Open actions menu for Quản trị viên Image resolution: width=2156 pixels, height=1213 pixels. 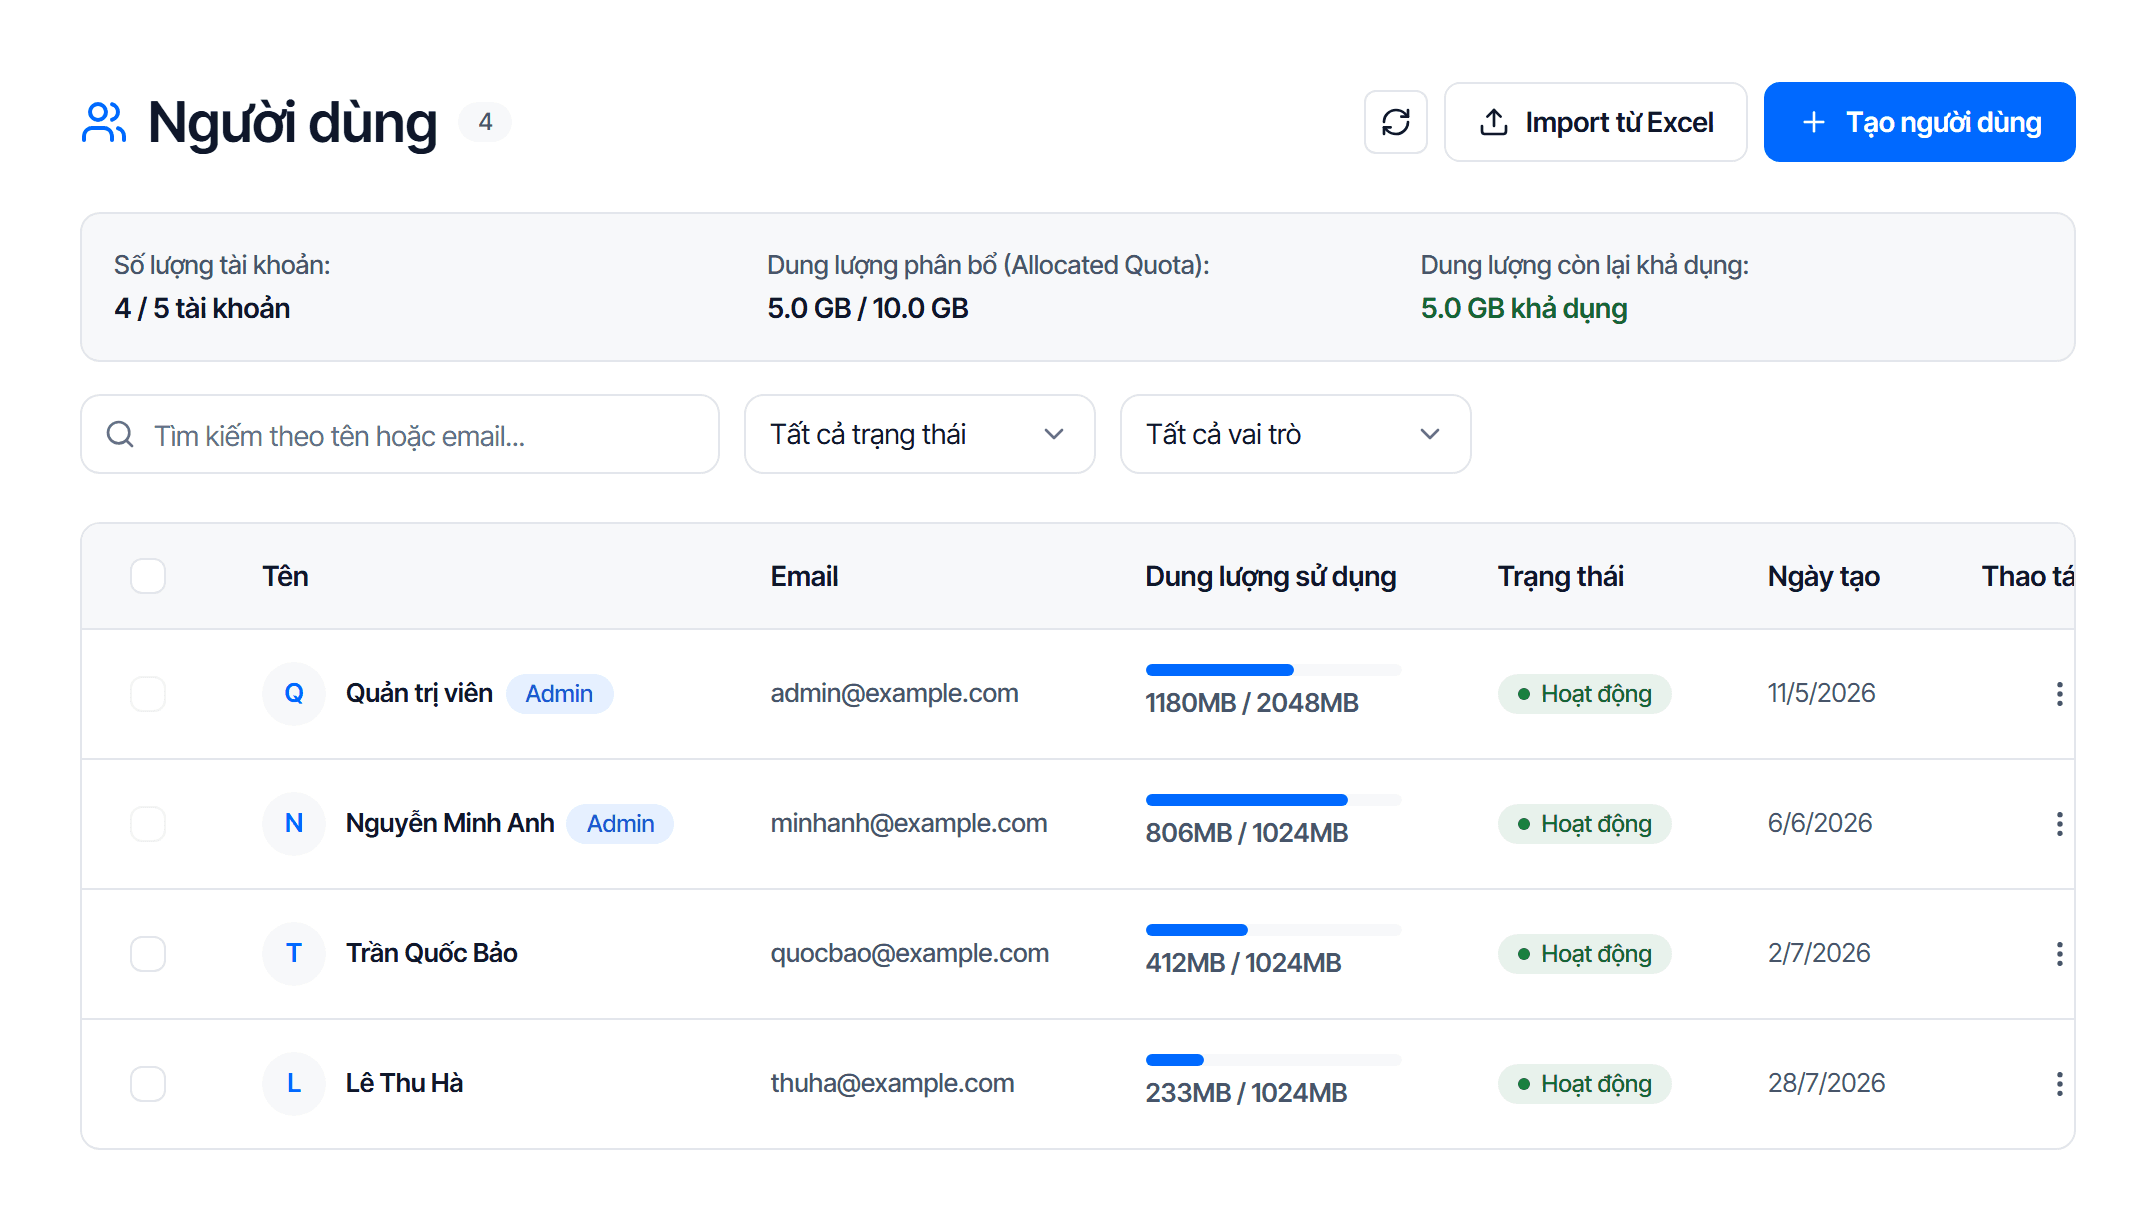click(2059, 694)
